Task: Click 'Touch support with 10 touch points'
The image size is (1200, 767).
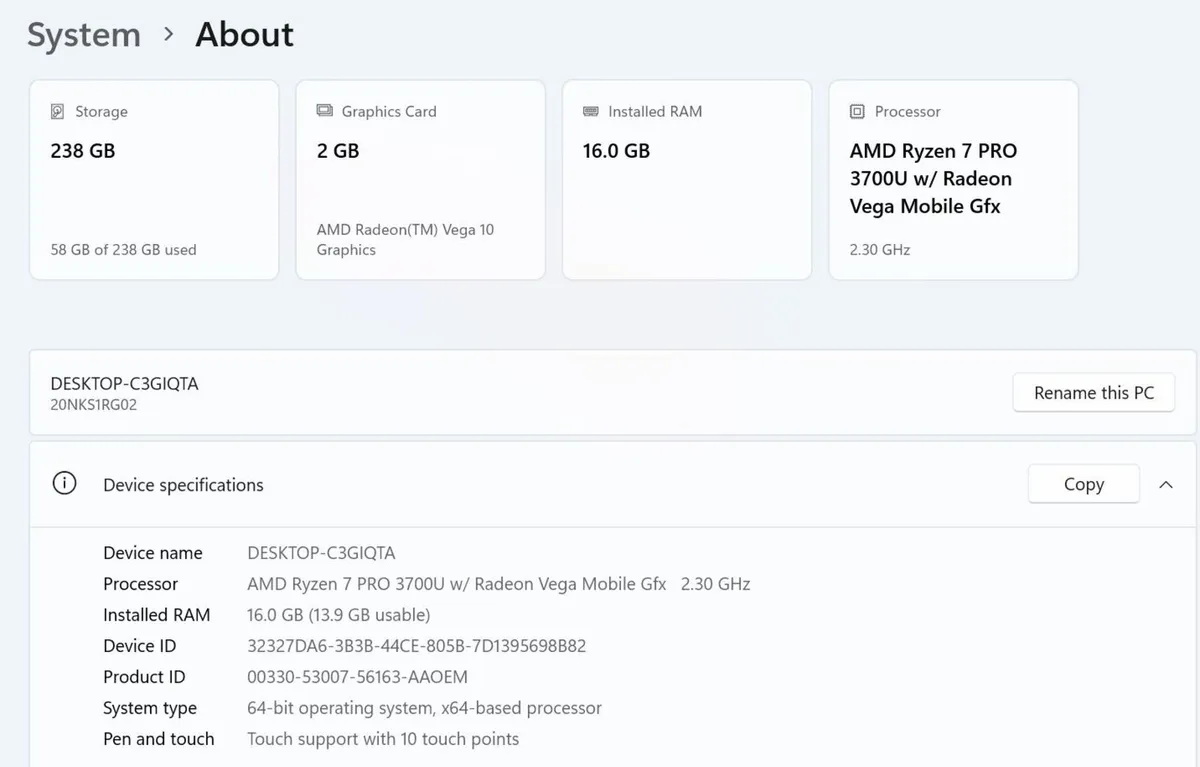Action: point(383,739)
